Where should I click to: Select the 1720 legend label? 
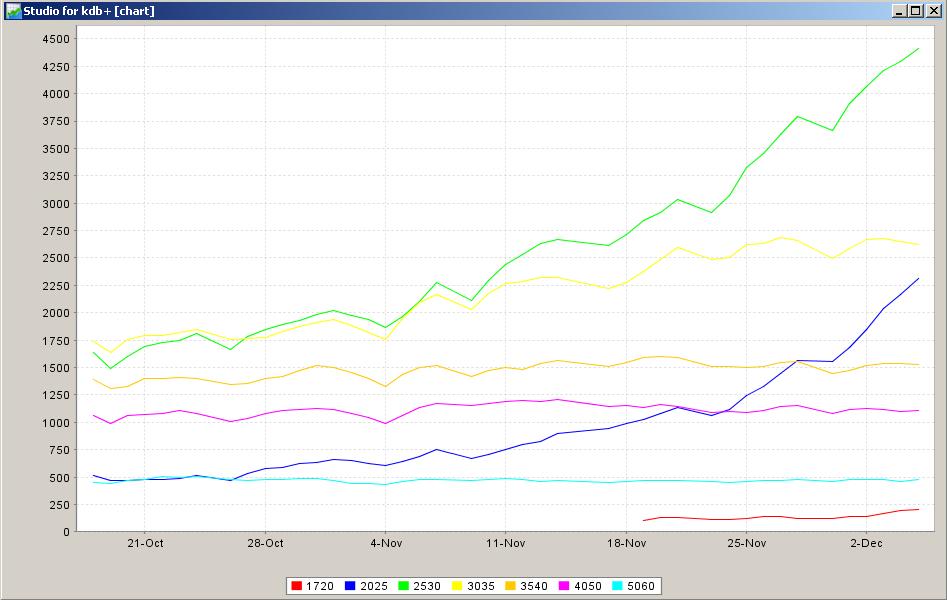coord(319,586)
